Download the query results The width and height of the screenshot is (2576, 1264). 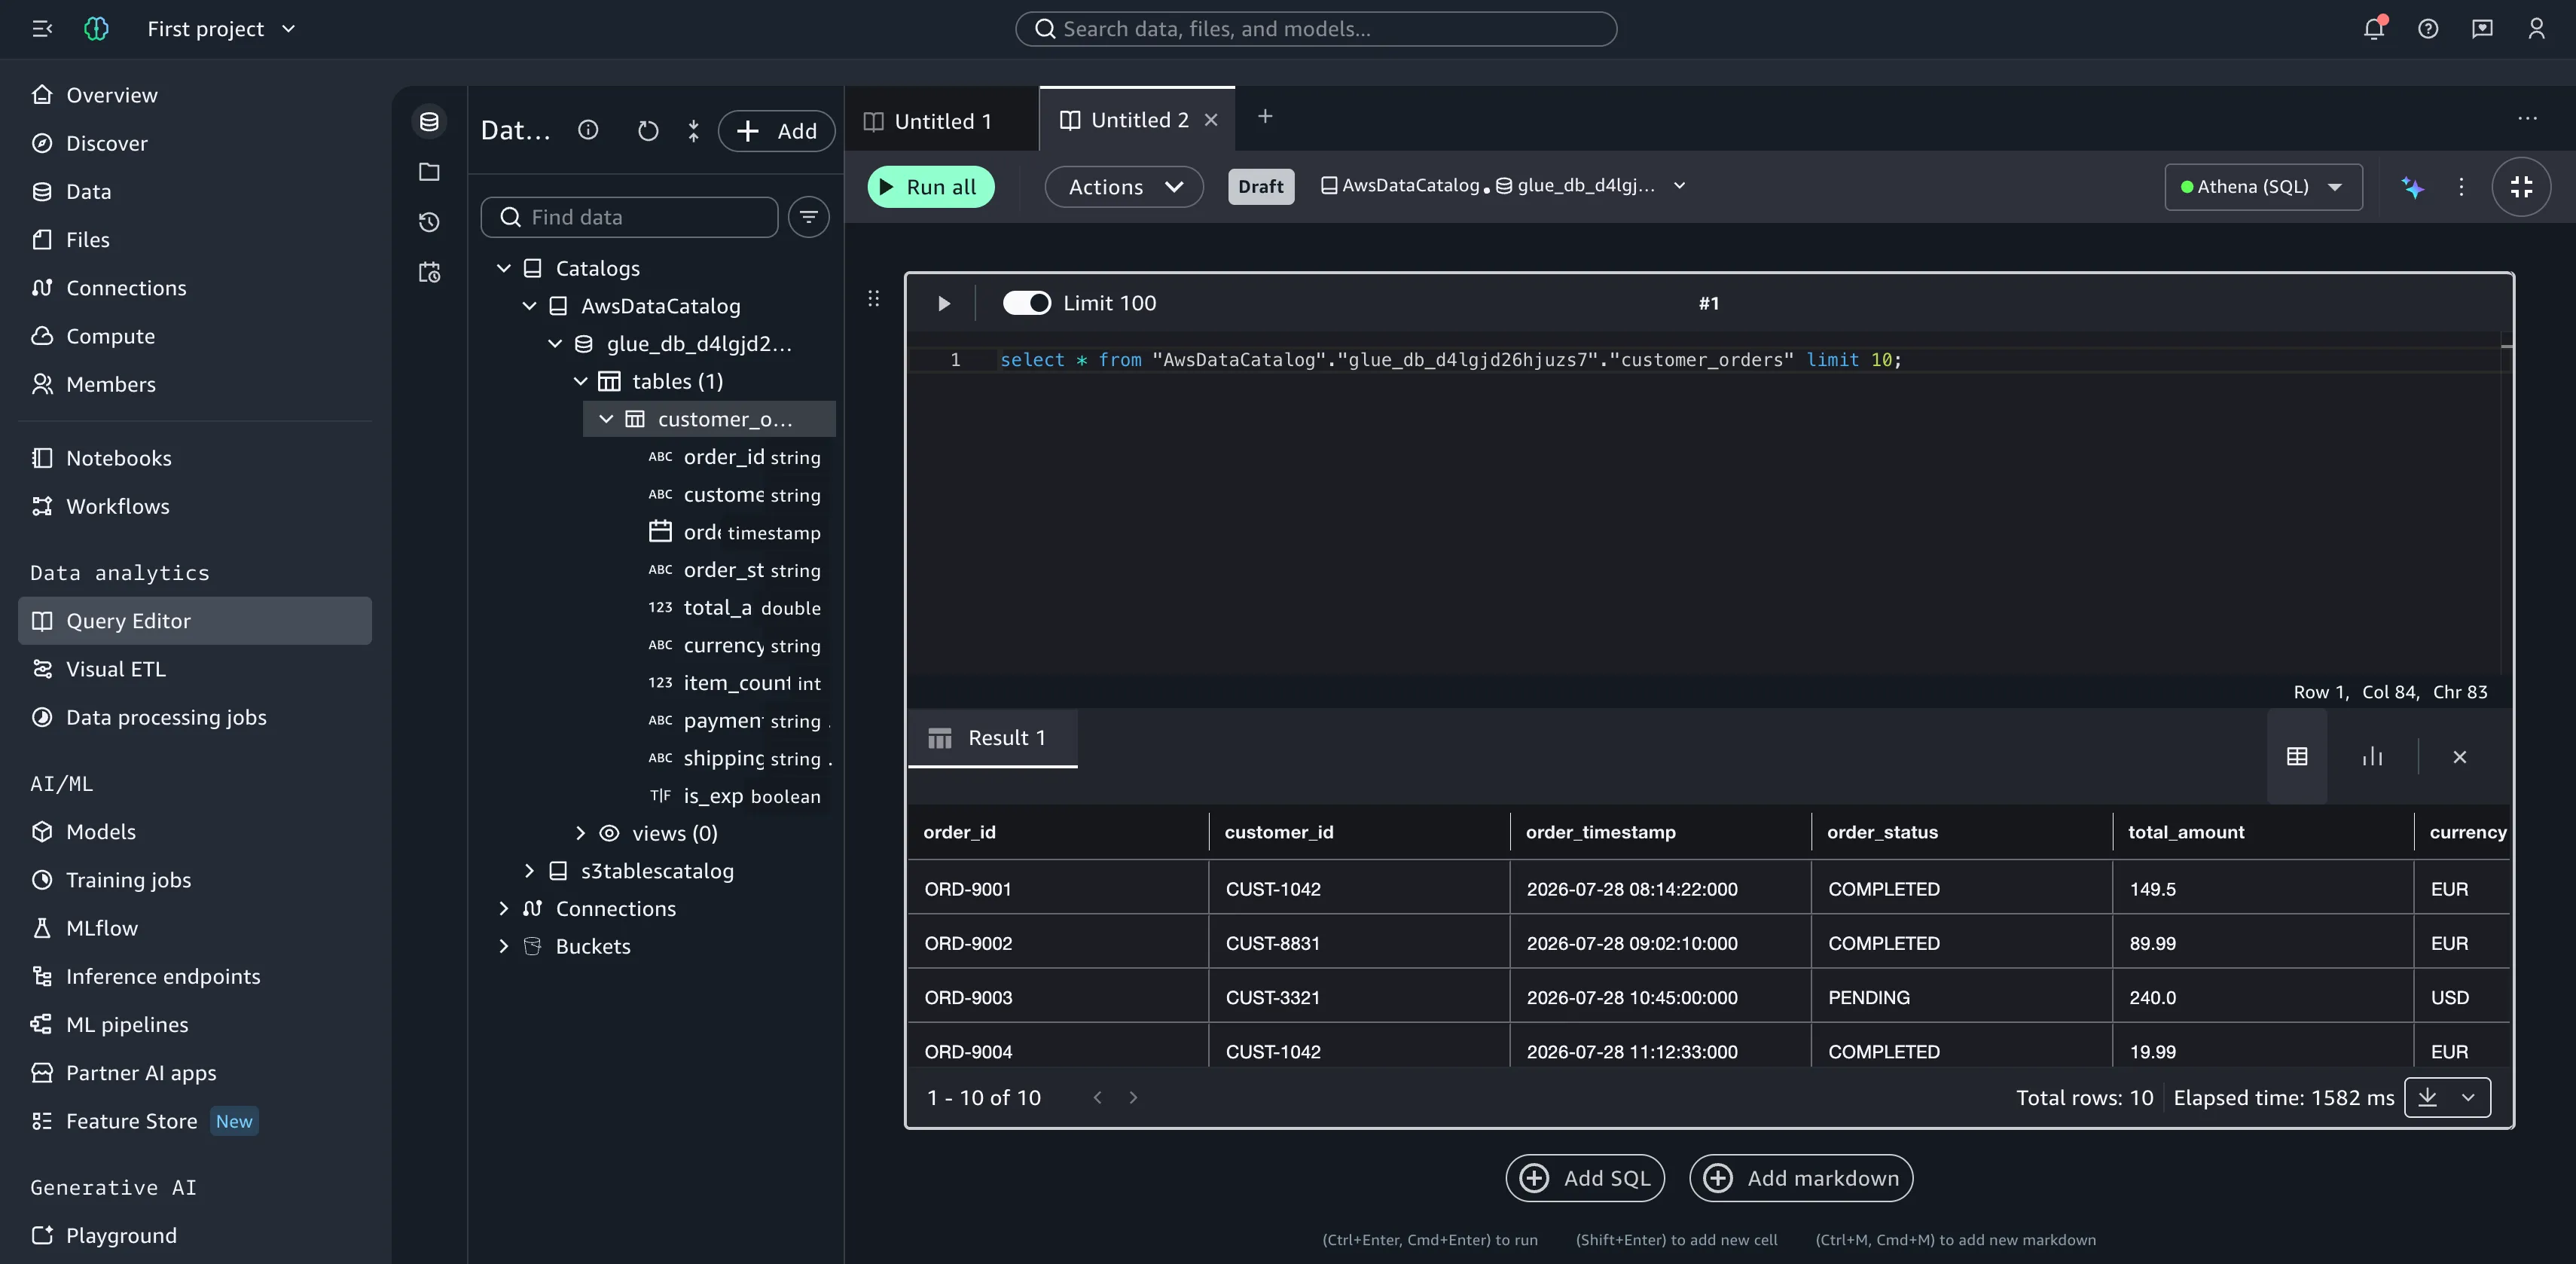click(x=2427, y=1097)
